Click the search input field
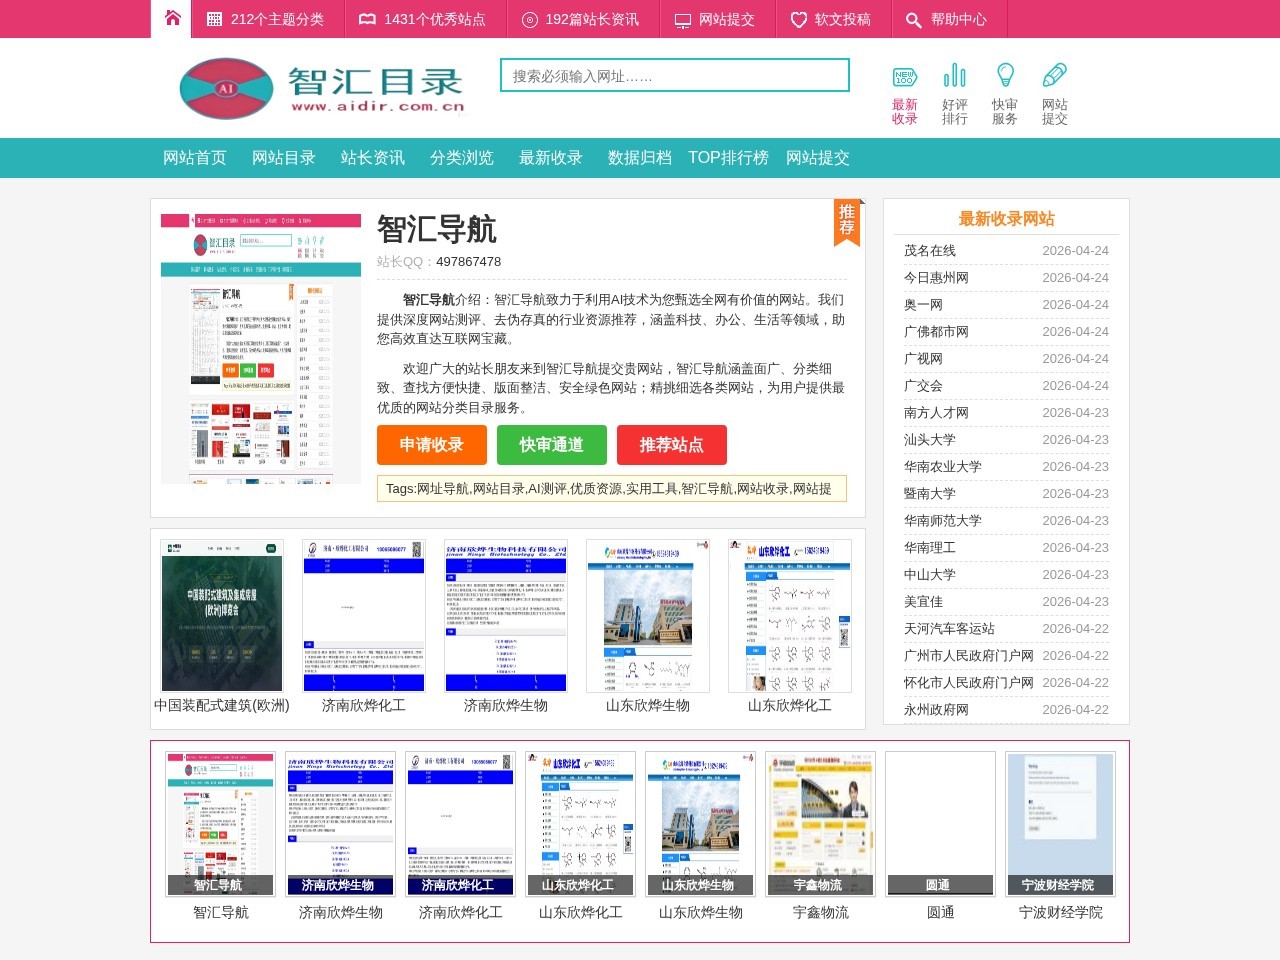This screenshot has width=1280, height=960. click(673, 74)
